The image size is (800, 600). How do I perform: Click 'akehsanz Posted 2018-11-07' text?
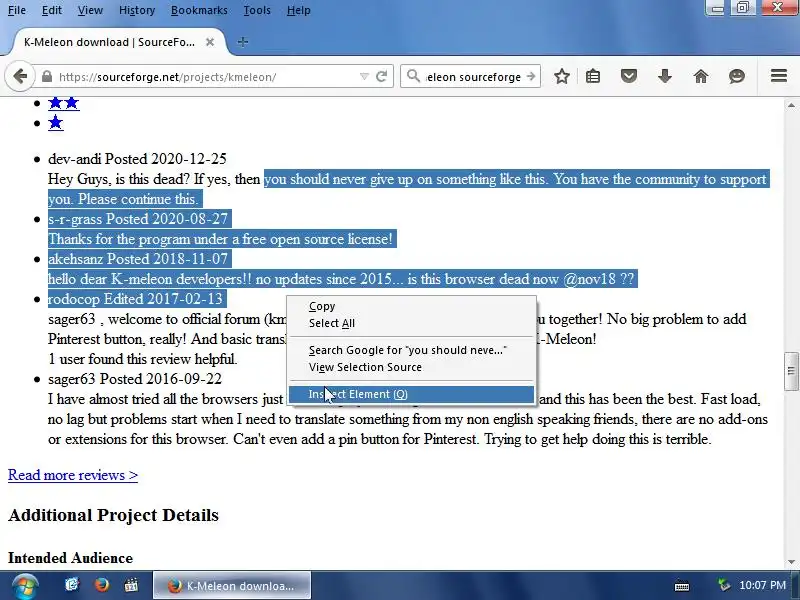pos(138,259)
